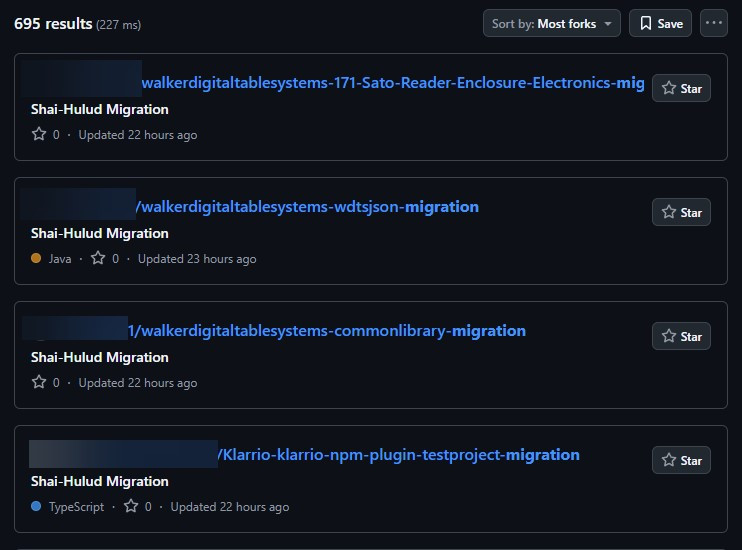Click the orange Java language dot
Image resolution: width=742 pixels, height=550 pixels.
(x=36, y=258)
